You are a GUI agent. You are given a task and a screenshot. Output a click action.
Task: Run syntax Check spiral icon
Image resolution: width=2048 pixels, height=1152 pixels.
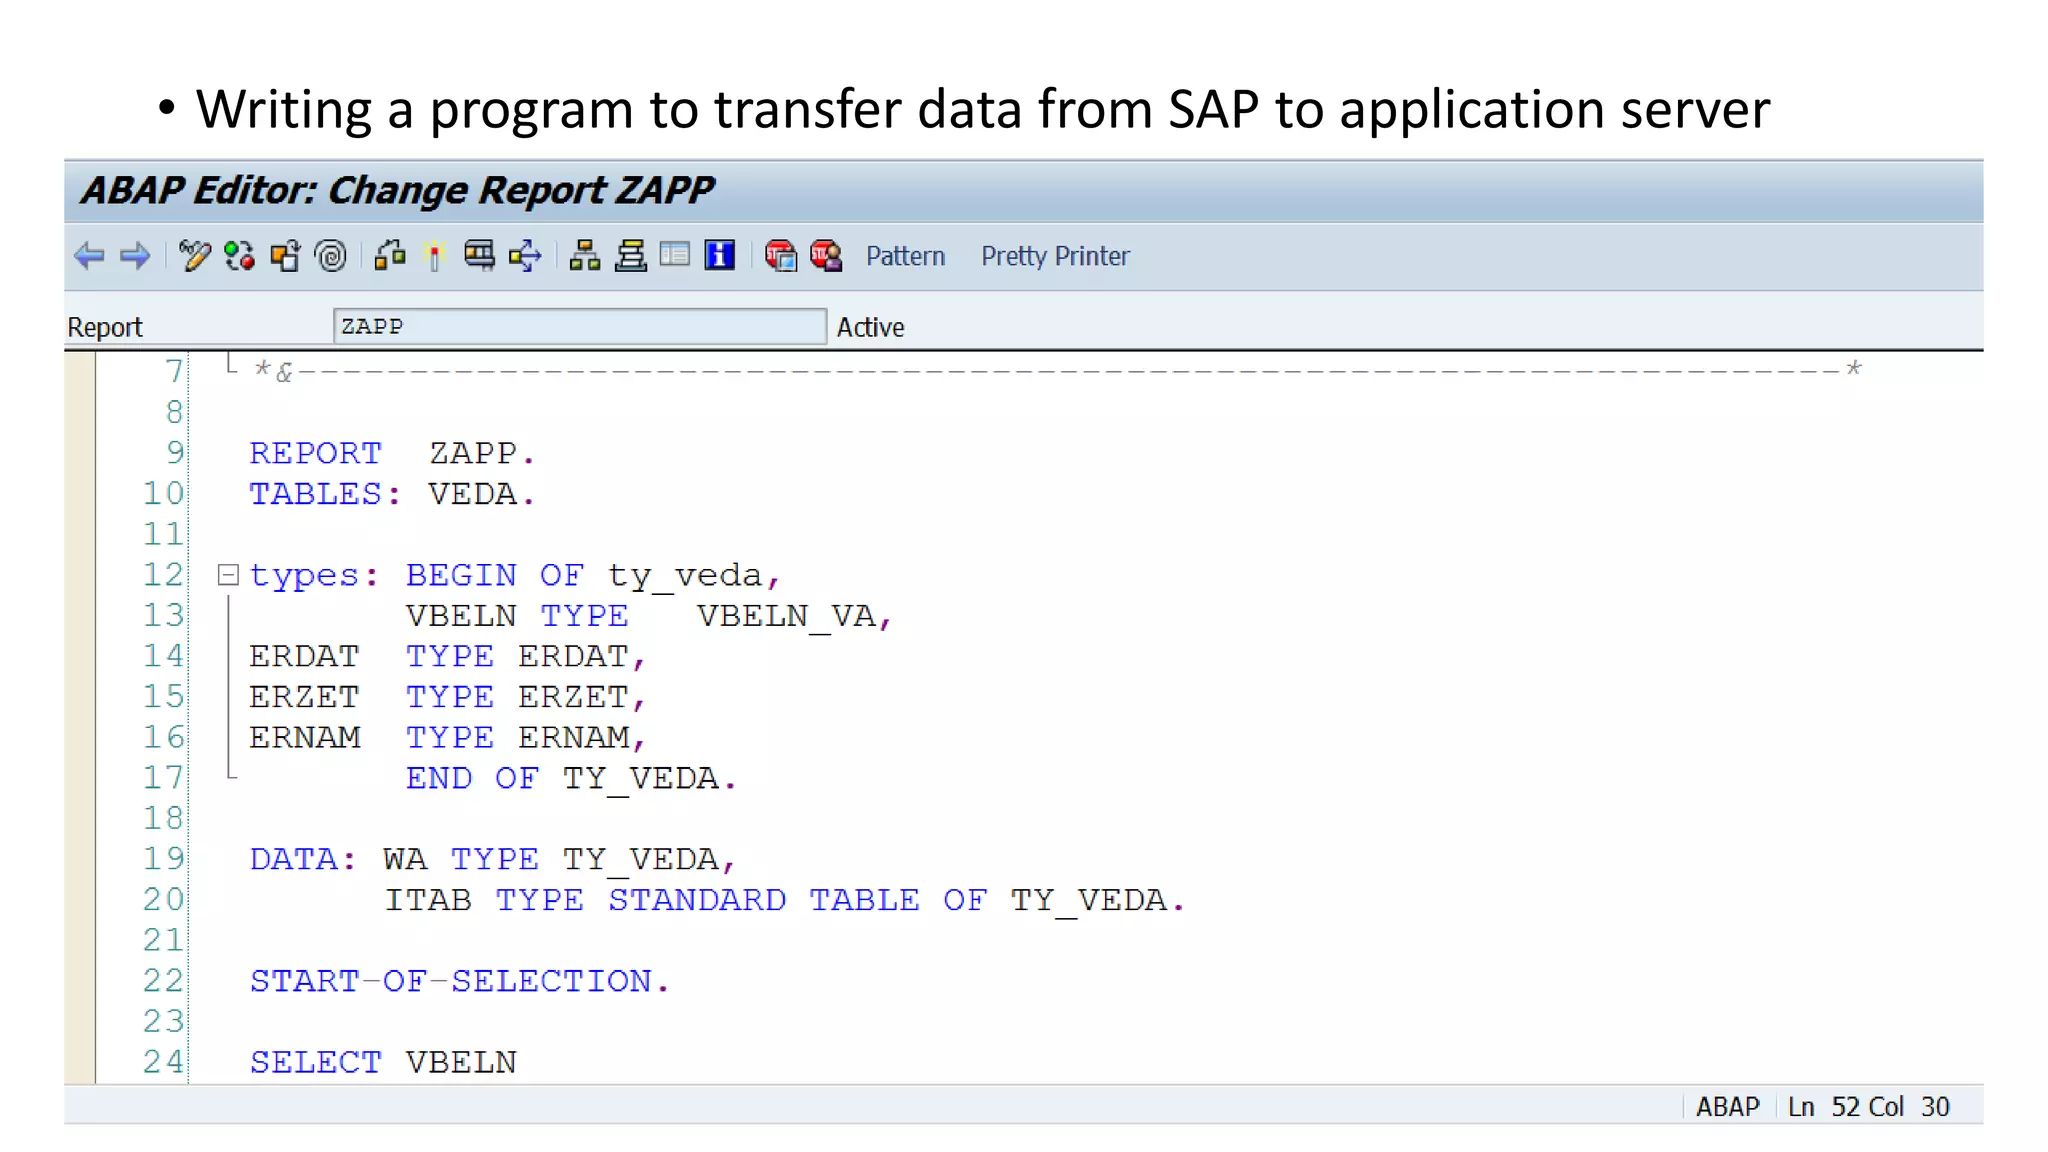pyautogui.click(x=331, y=256)
